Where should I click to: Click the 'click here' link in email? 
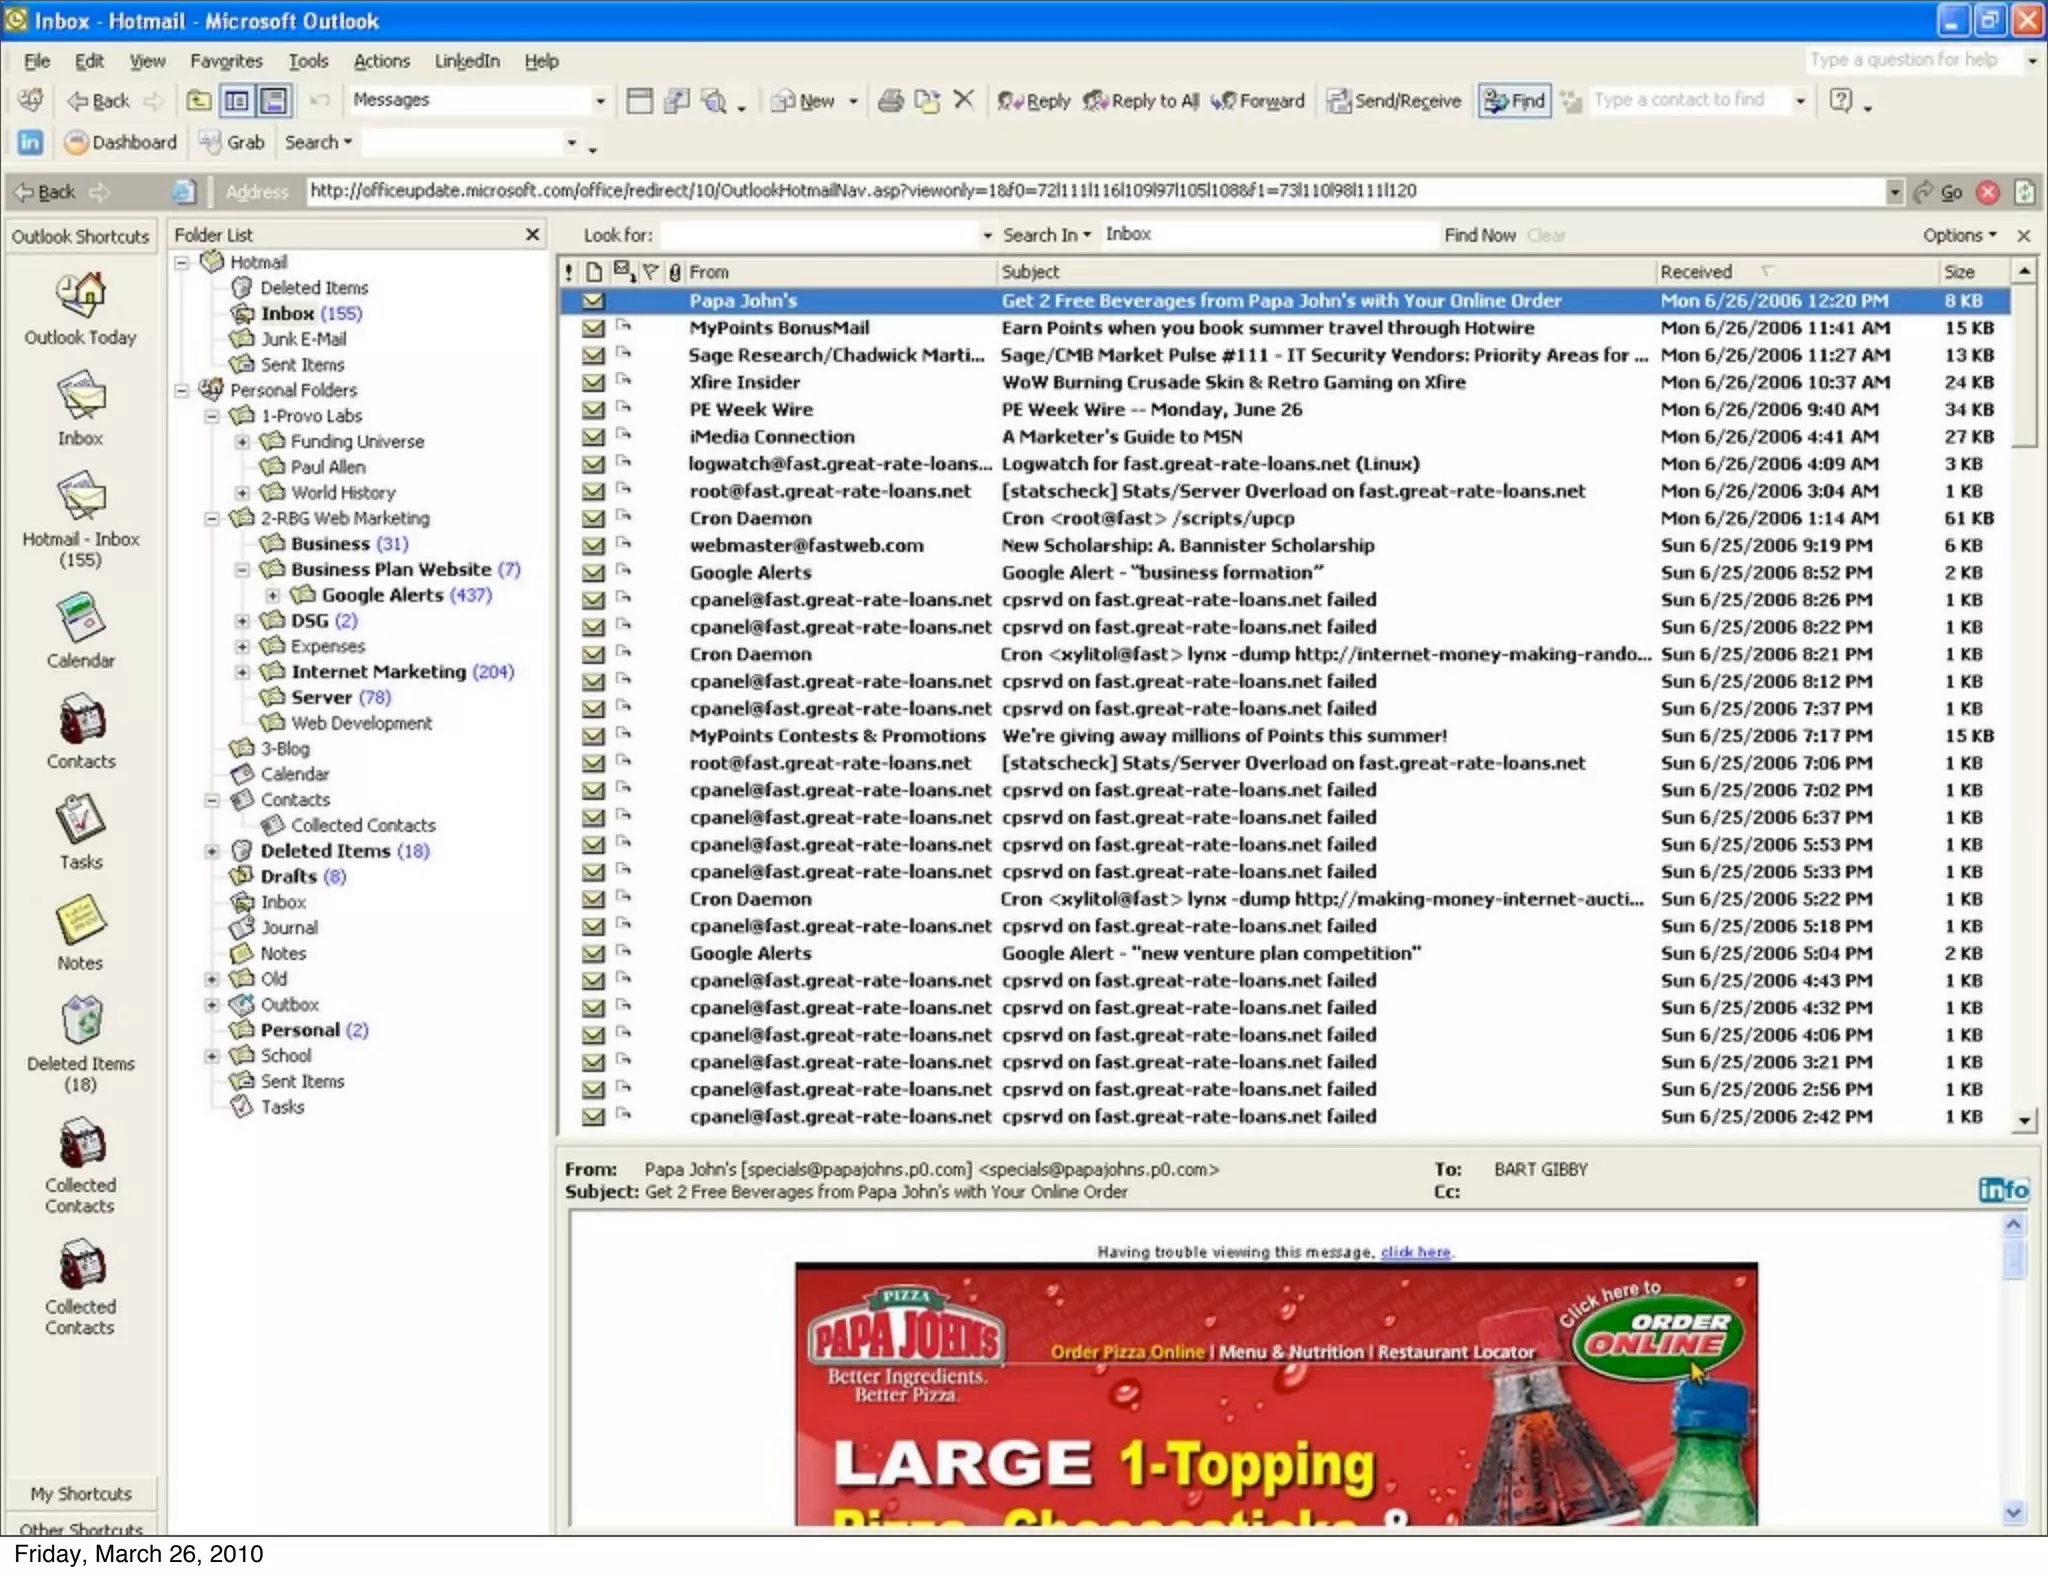1415,1252
